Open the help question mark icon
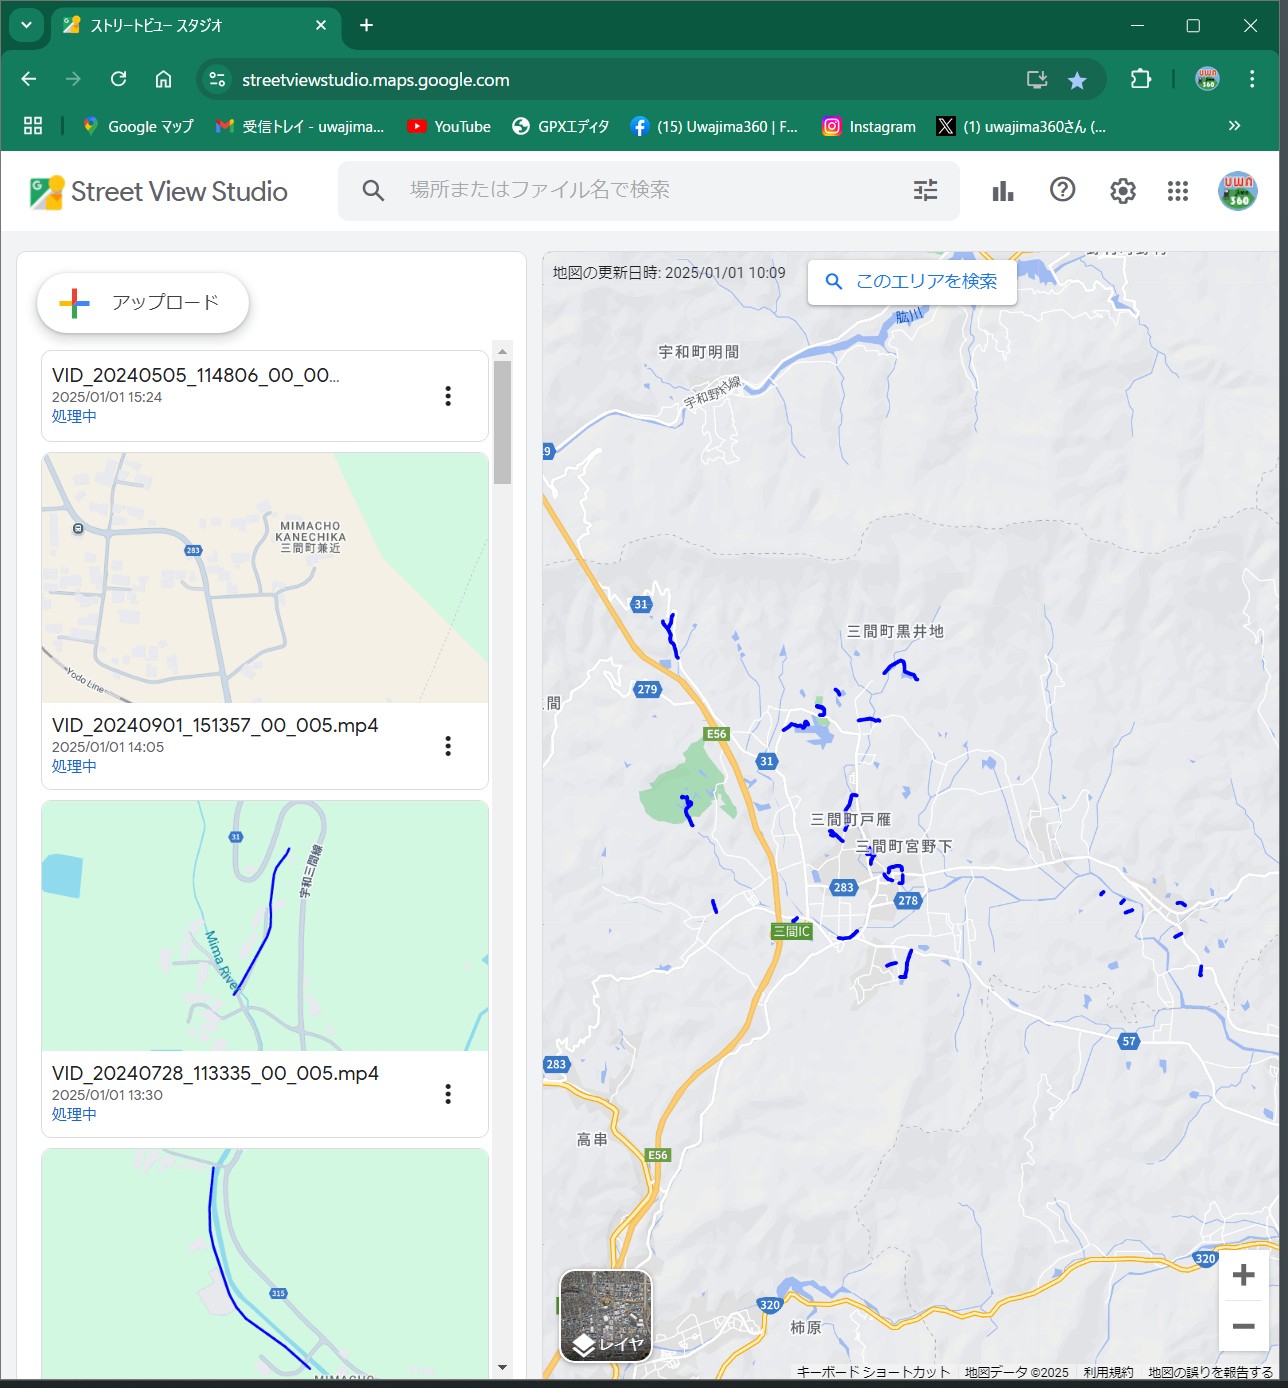The width and height of the screenshot is (1288, 1388). pyautogui.click(x=1062, y=190)
